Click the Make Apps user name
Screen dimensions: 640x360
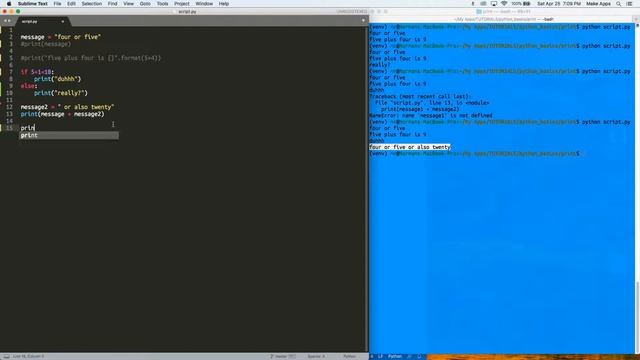tap(598, 4)
